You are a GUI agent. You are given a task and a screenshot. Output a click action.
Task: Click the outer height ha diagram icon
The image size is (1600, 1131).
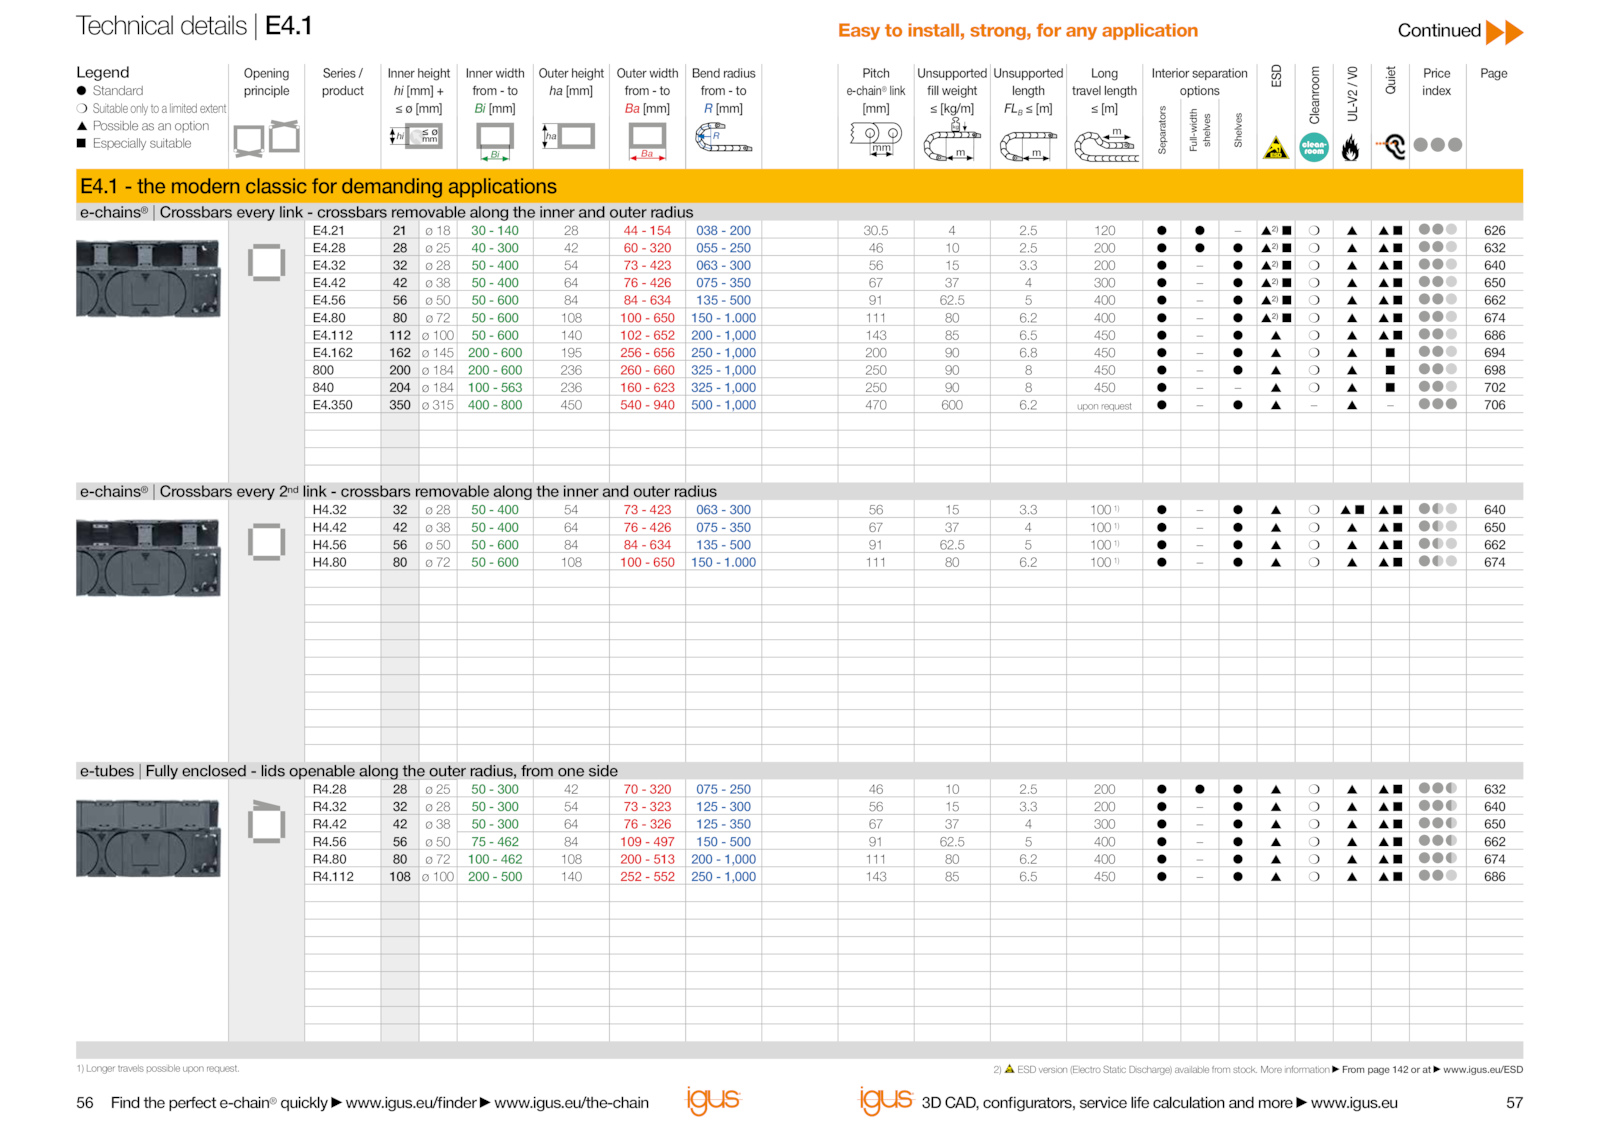pyautogui.click(x=569, y=136)
